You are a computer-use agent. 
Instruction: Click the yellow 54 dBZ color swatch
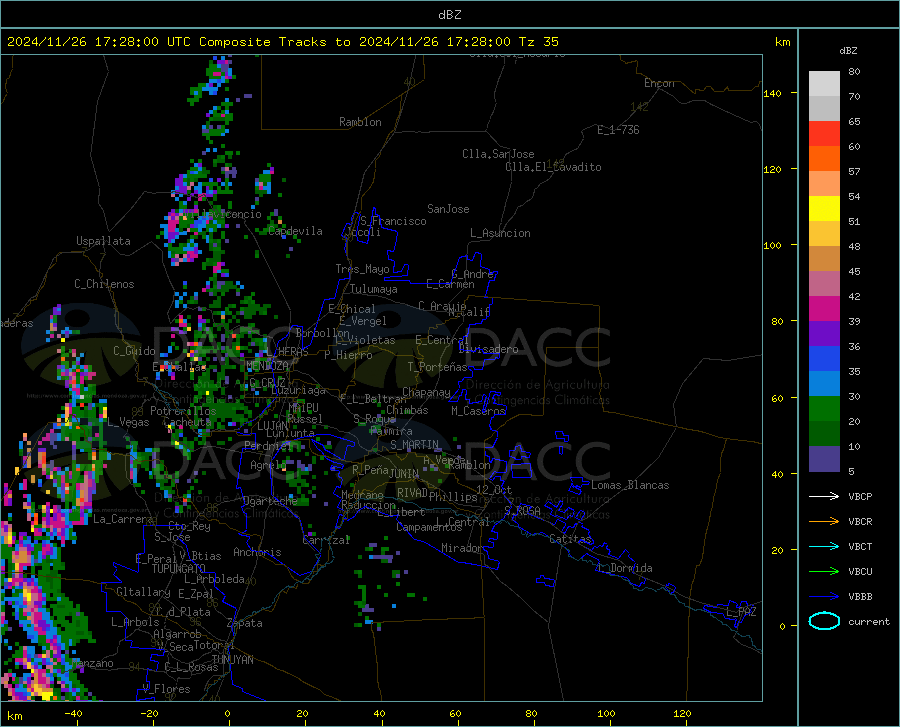[824, 209]
